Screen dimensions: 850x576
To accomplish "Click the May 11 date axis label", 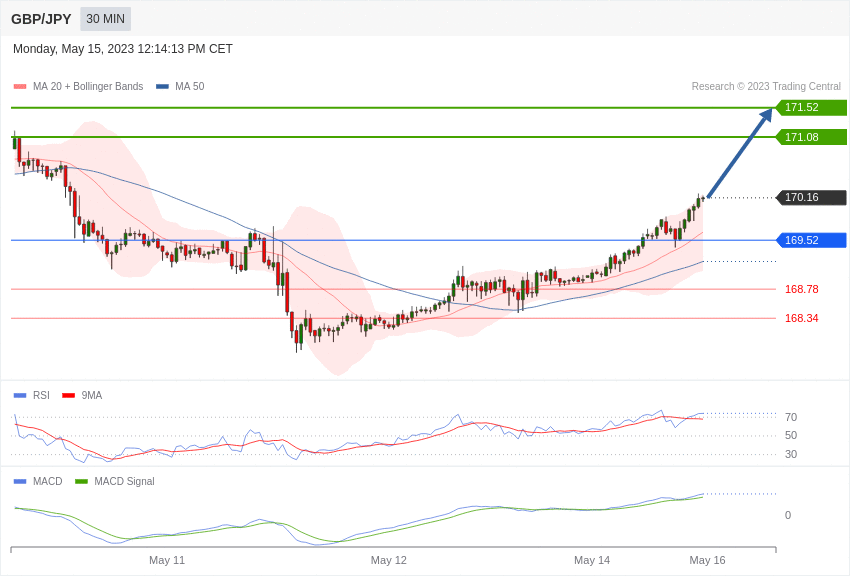I will click(167, 560).
